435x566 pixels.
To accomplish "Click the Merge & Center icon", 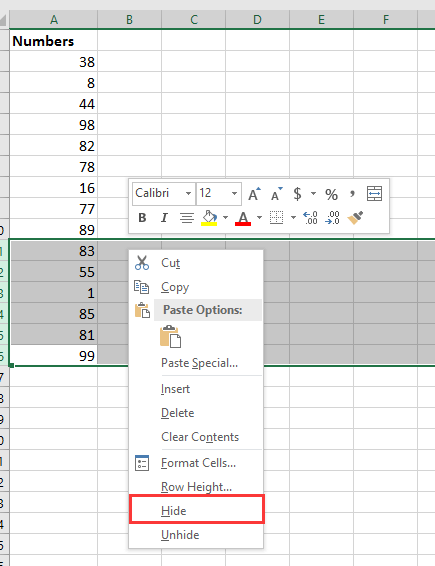I will [x=374, y=194].
